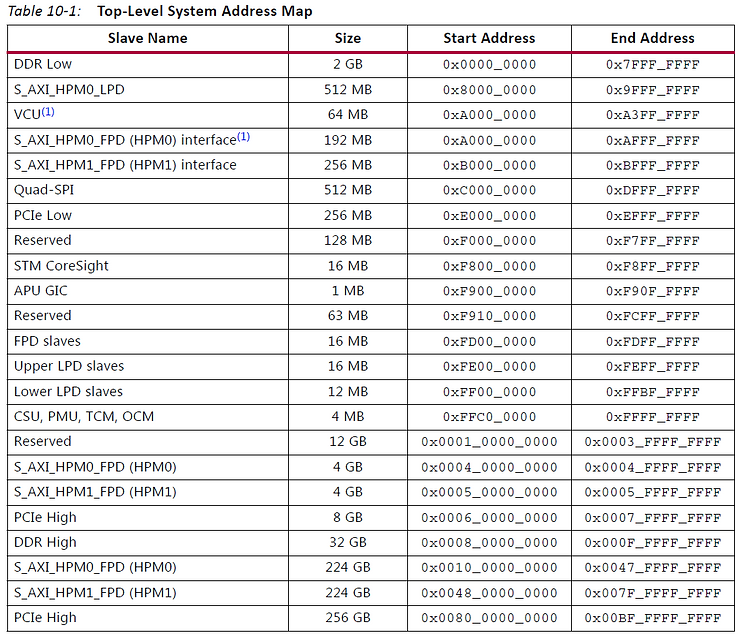
Task: Select the '12 MB' size value
Action: point(348,392)
